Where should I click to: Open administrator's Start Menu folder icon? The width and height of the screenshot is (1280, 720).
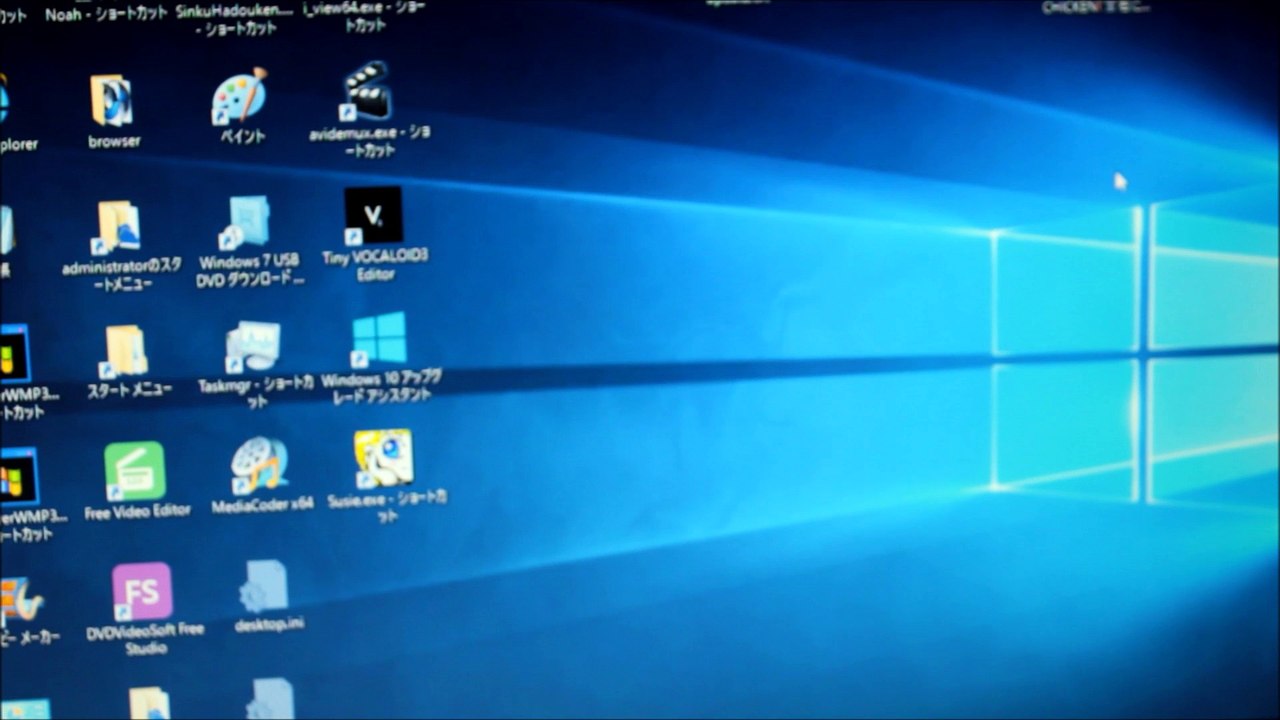[118, 227]
